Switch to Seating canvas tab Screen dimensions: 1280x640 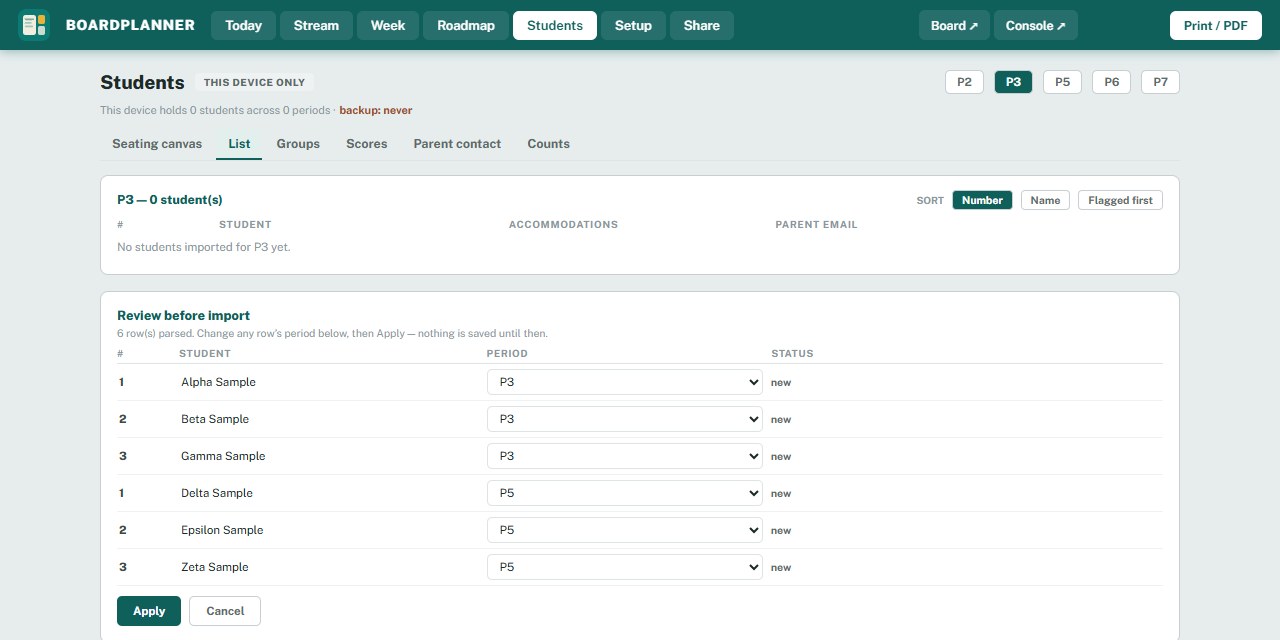(x=157, y=144)
